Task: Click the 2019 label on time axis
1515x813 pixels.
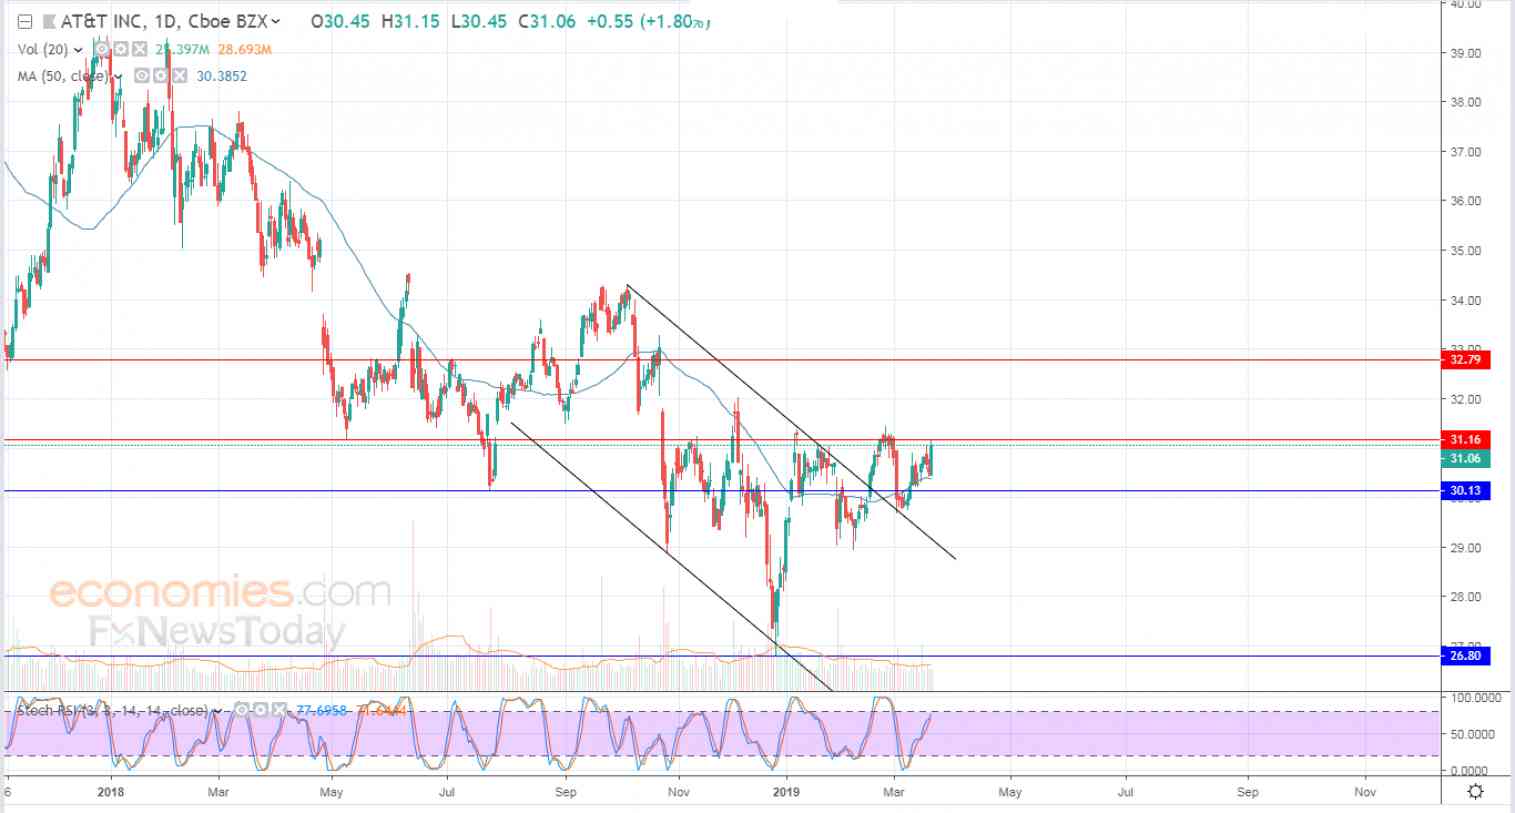Action: pyautogui.click(x=787, y=792)
